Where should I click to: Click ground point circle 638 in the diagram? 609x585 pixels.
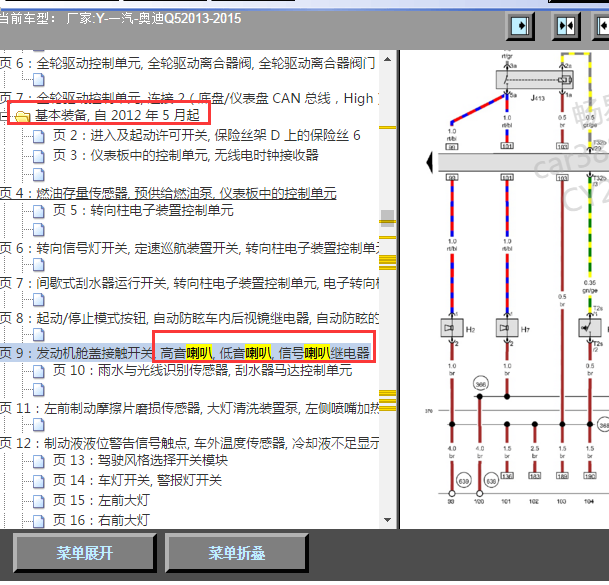491,481
